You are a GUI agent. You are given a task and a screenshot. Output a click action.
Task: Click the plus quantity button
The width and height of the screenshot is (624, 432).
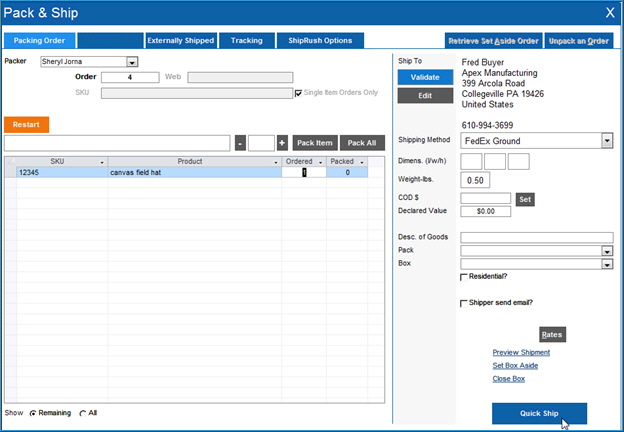pyautogui.click(x=282, y=143)
